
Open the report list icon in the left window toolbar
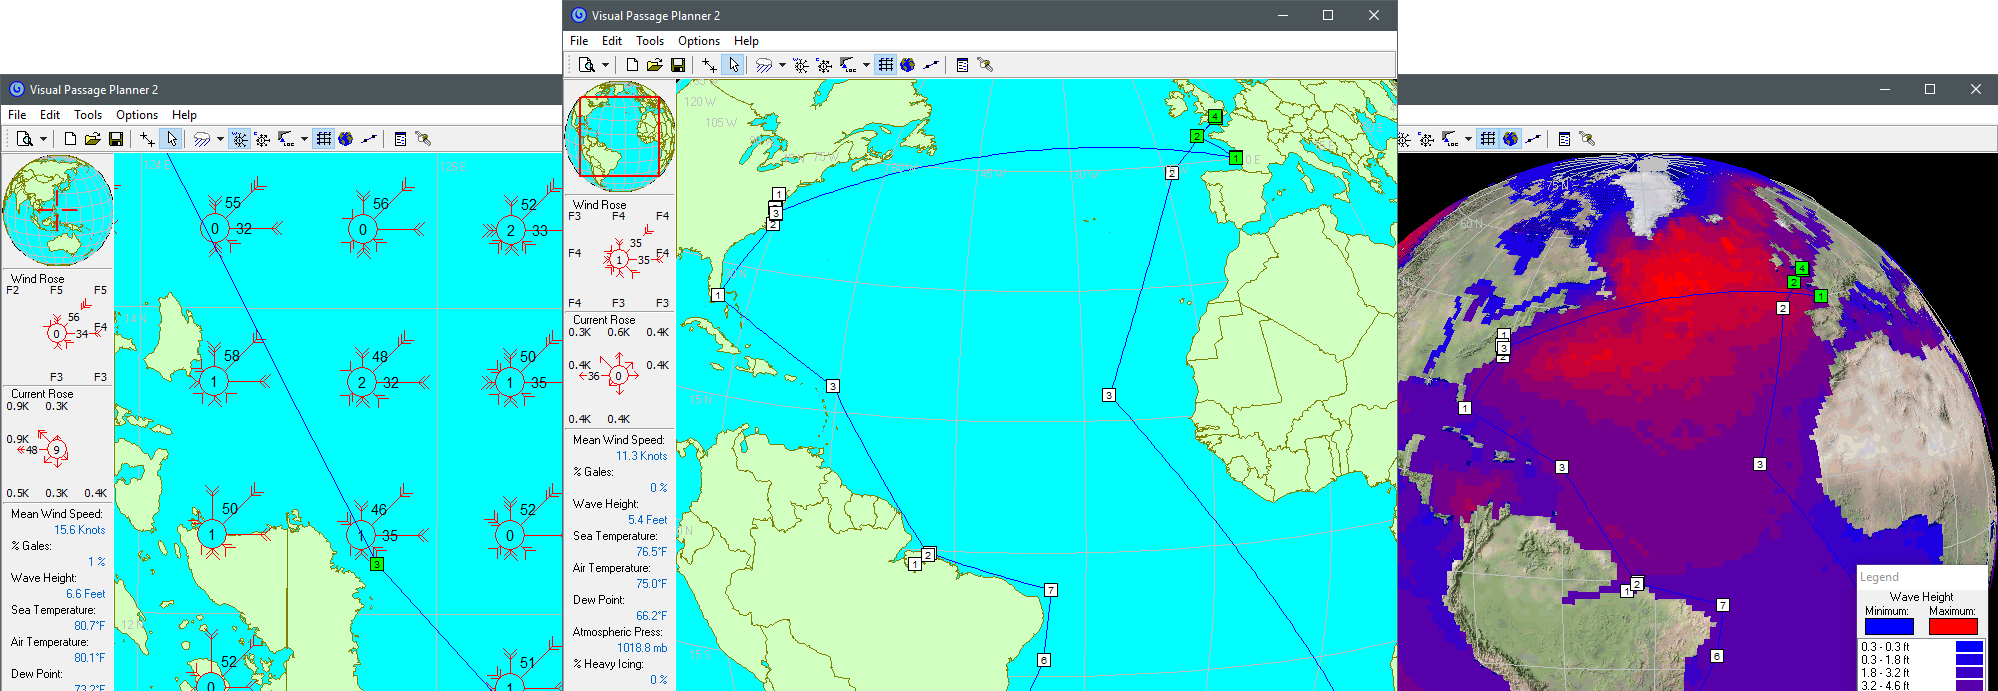(400, 139)
